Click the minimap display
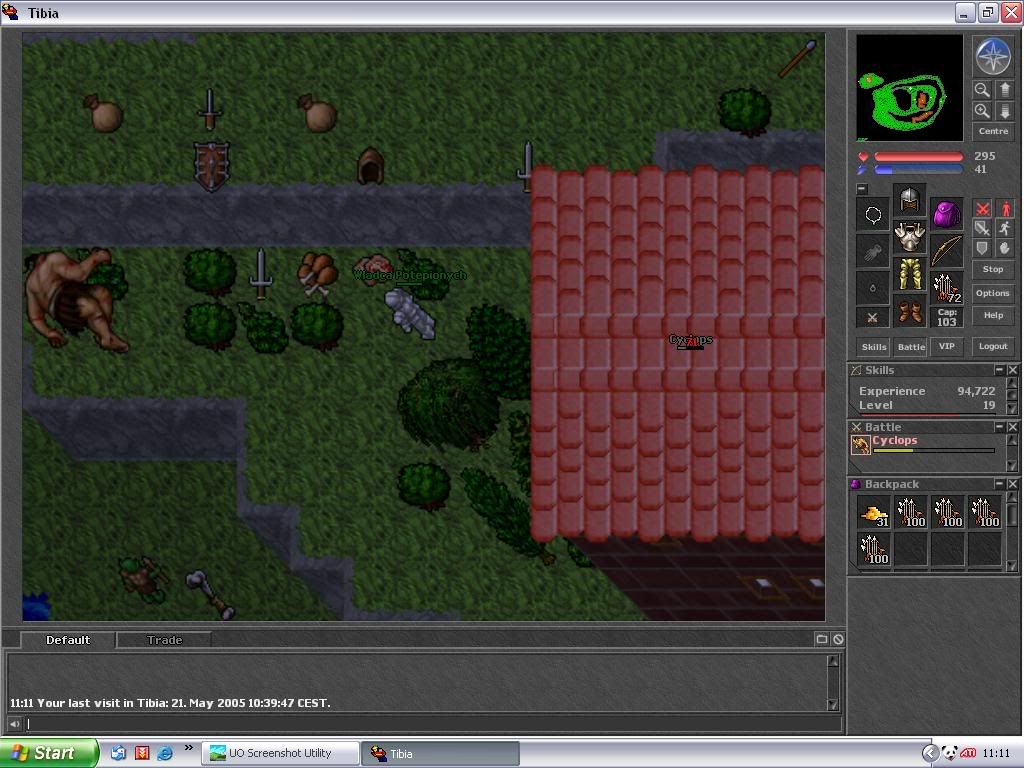 pos(909,88)
